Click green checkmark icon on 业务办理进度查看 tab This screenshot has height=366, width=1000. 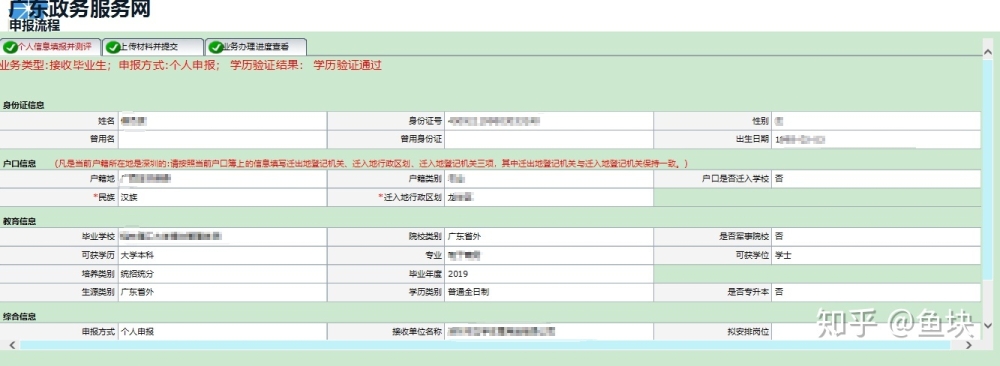pyautogui.click(x=216, y=47)
